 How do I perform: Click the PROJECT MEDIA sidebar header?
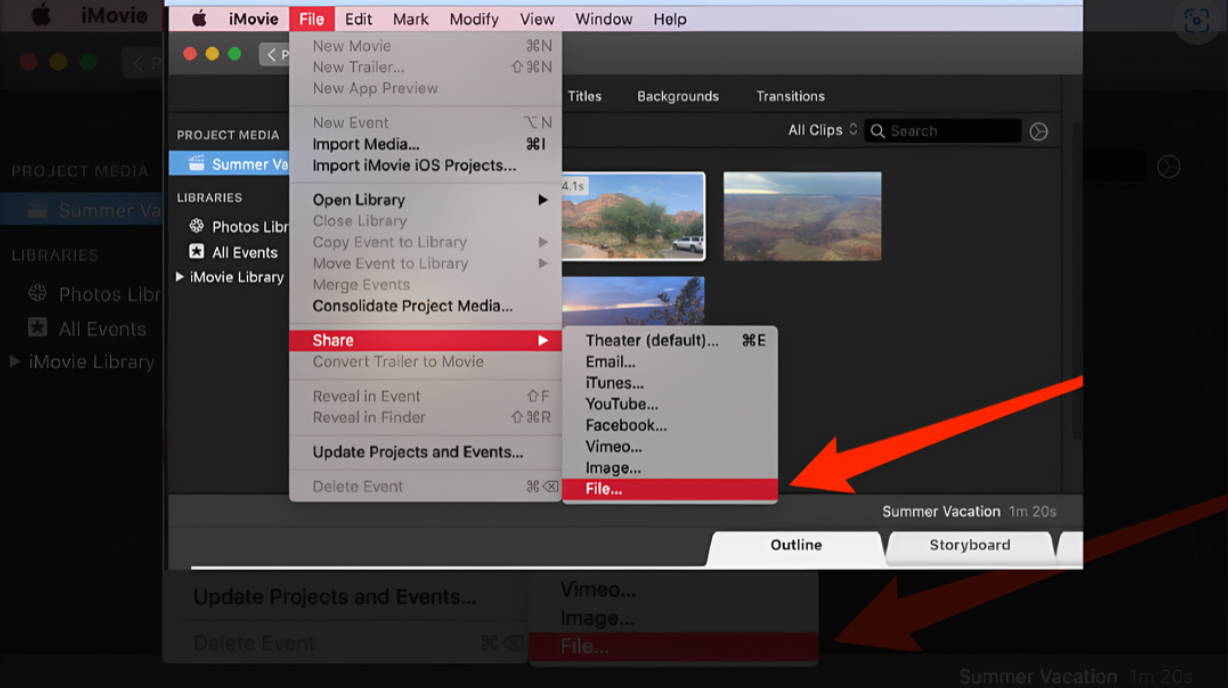228,135
